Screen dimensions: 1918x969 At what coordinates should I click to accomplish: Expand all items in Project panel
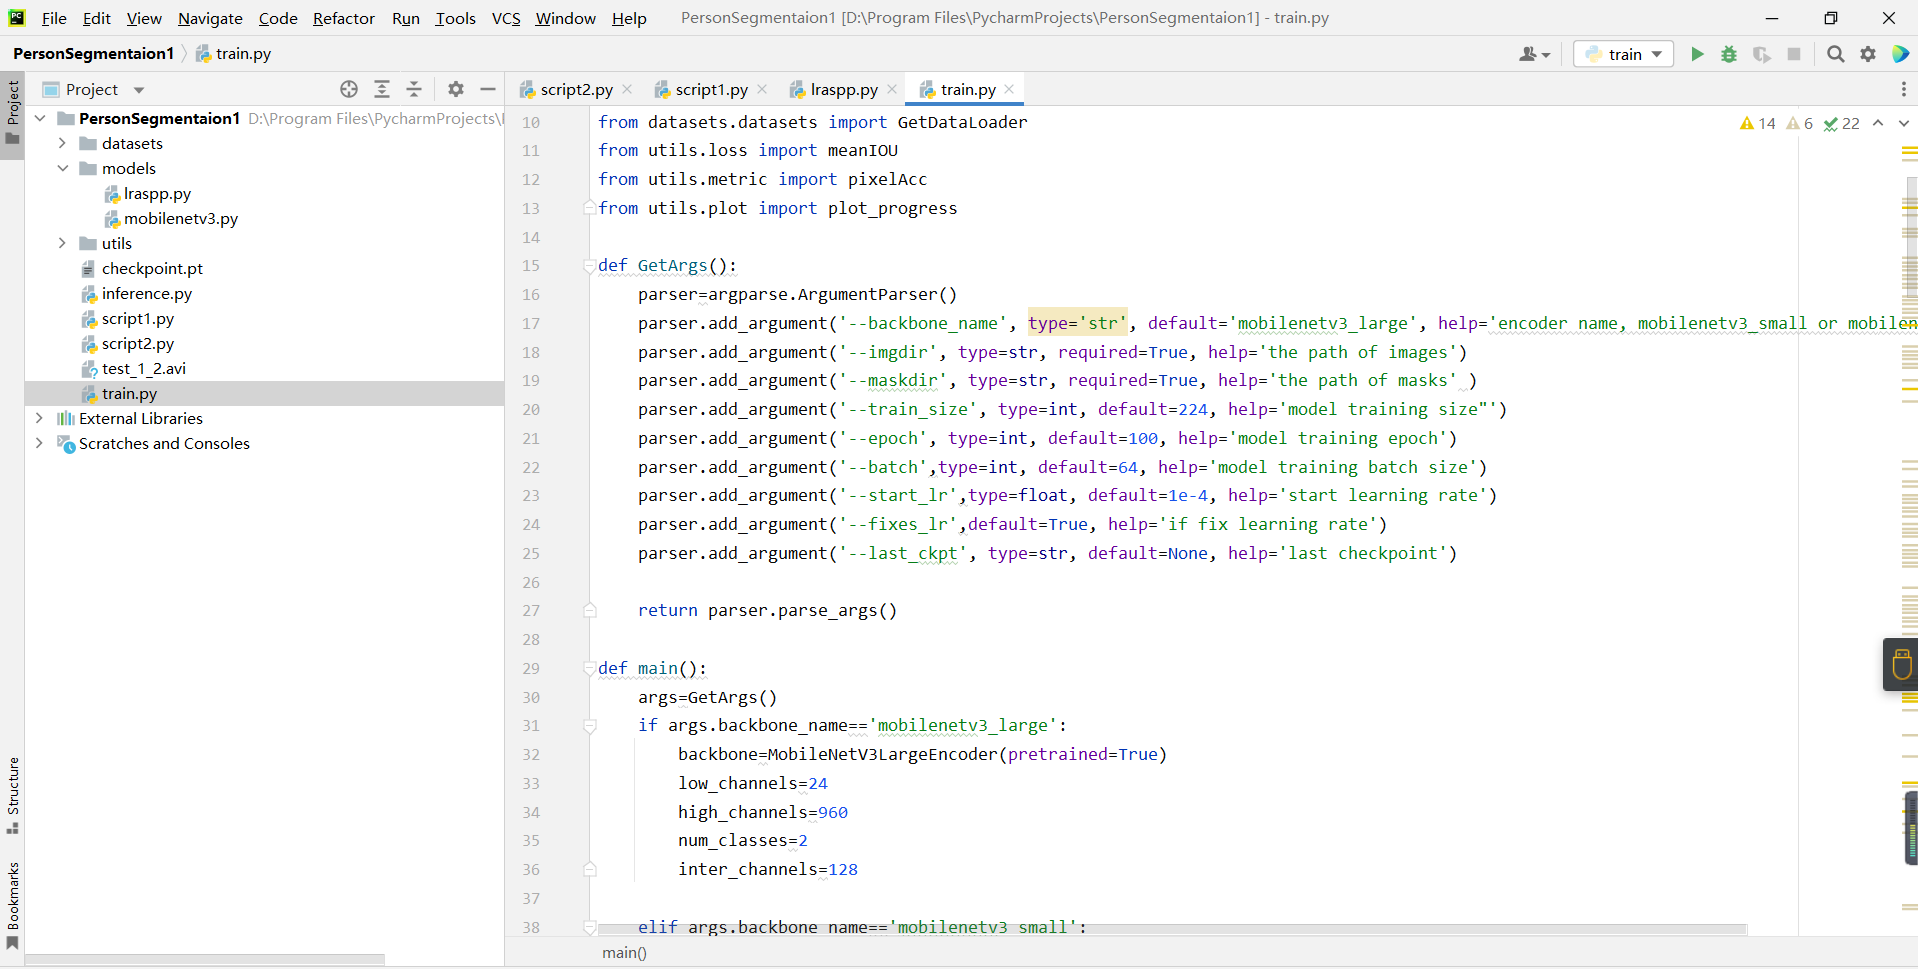point(382,89)
